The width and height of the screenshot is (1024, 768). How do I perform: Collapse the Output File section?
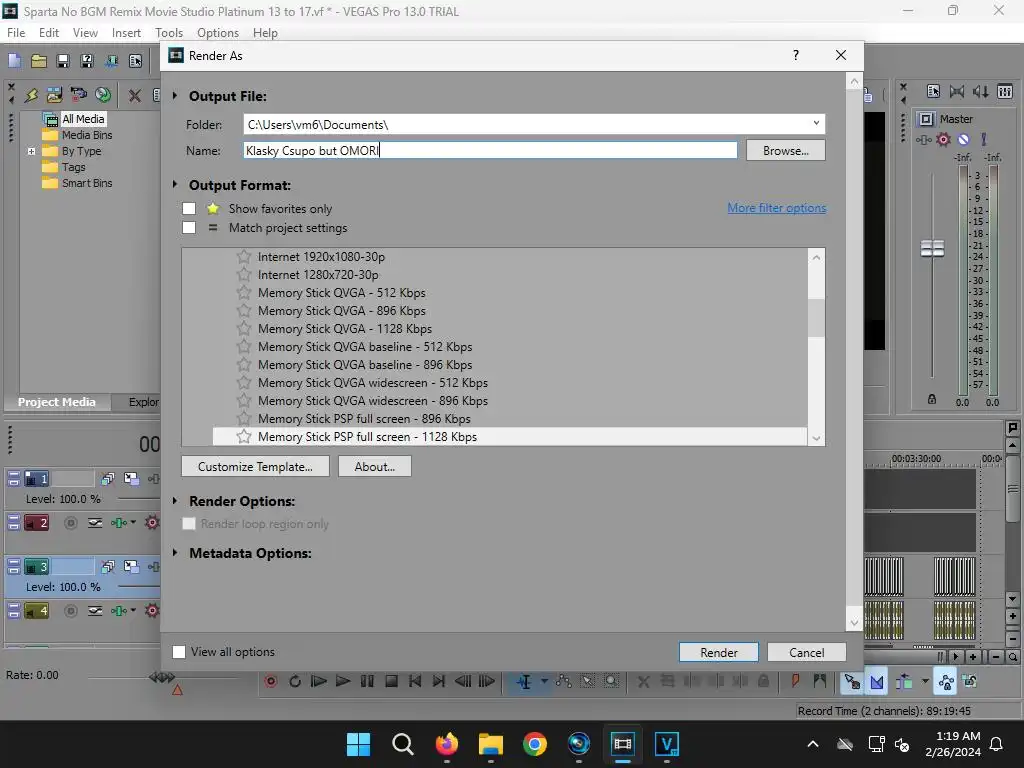pos(175,96)
